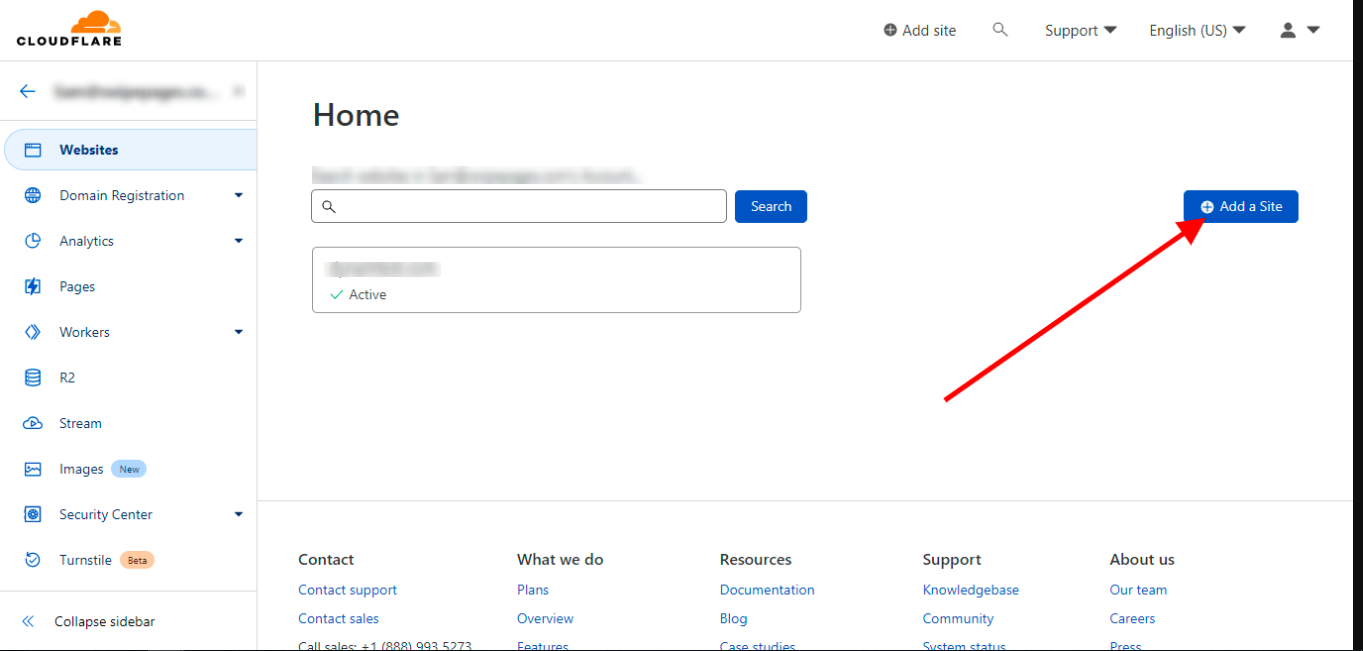Click the Home page heading
Image resolution: width=1363 pixels, height=651 pixels.
click(x=356, y=115)
